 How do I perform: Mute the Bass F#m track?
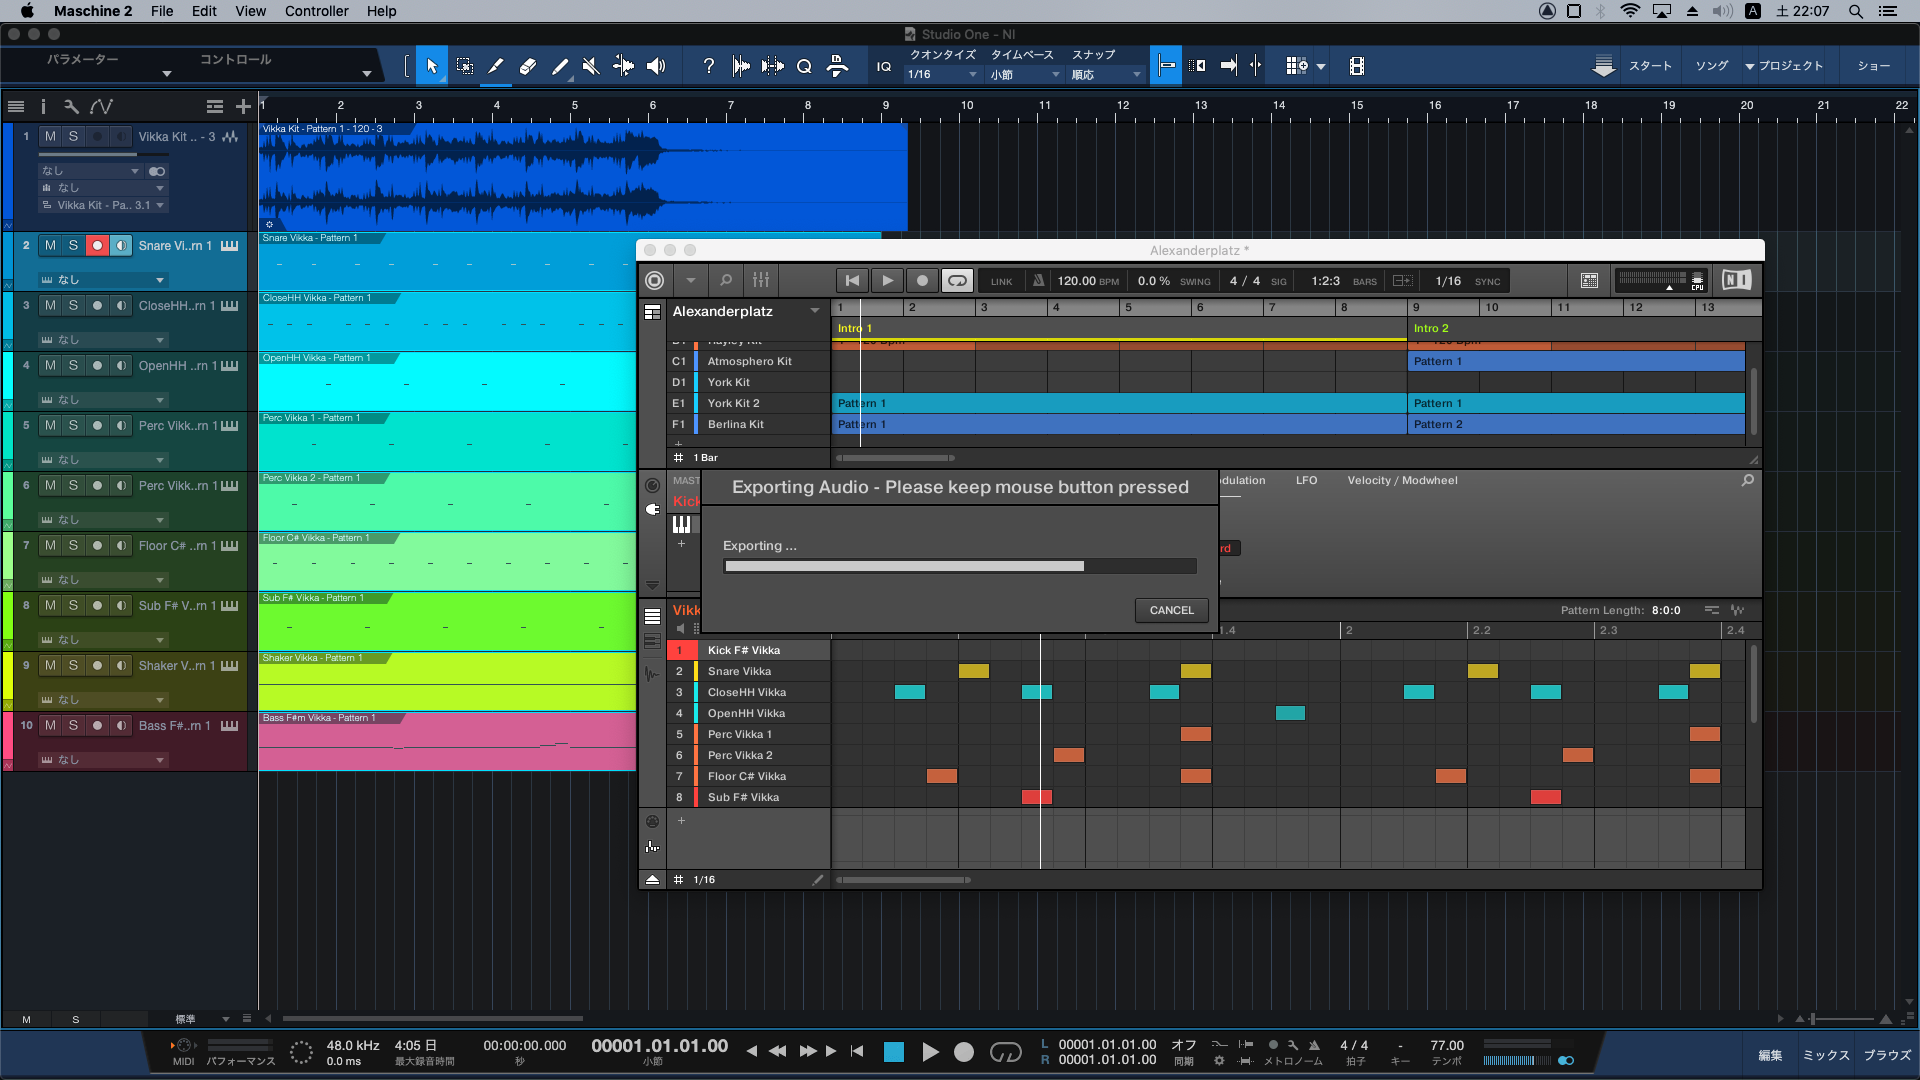50,725
